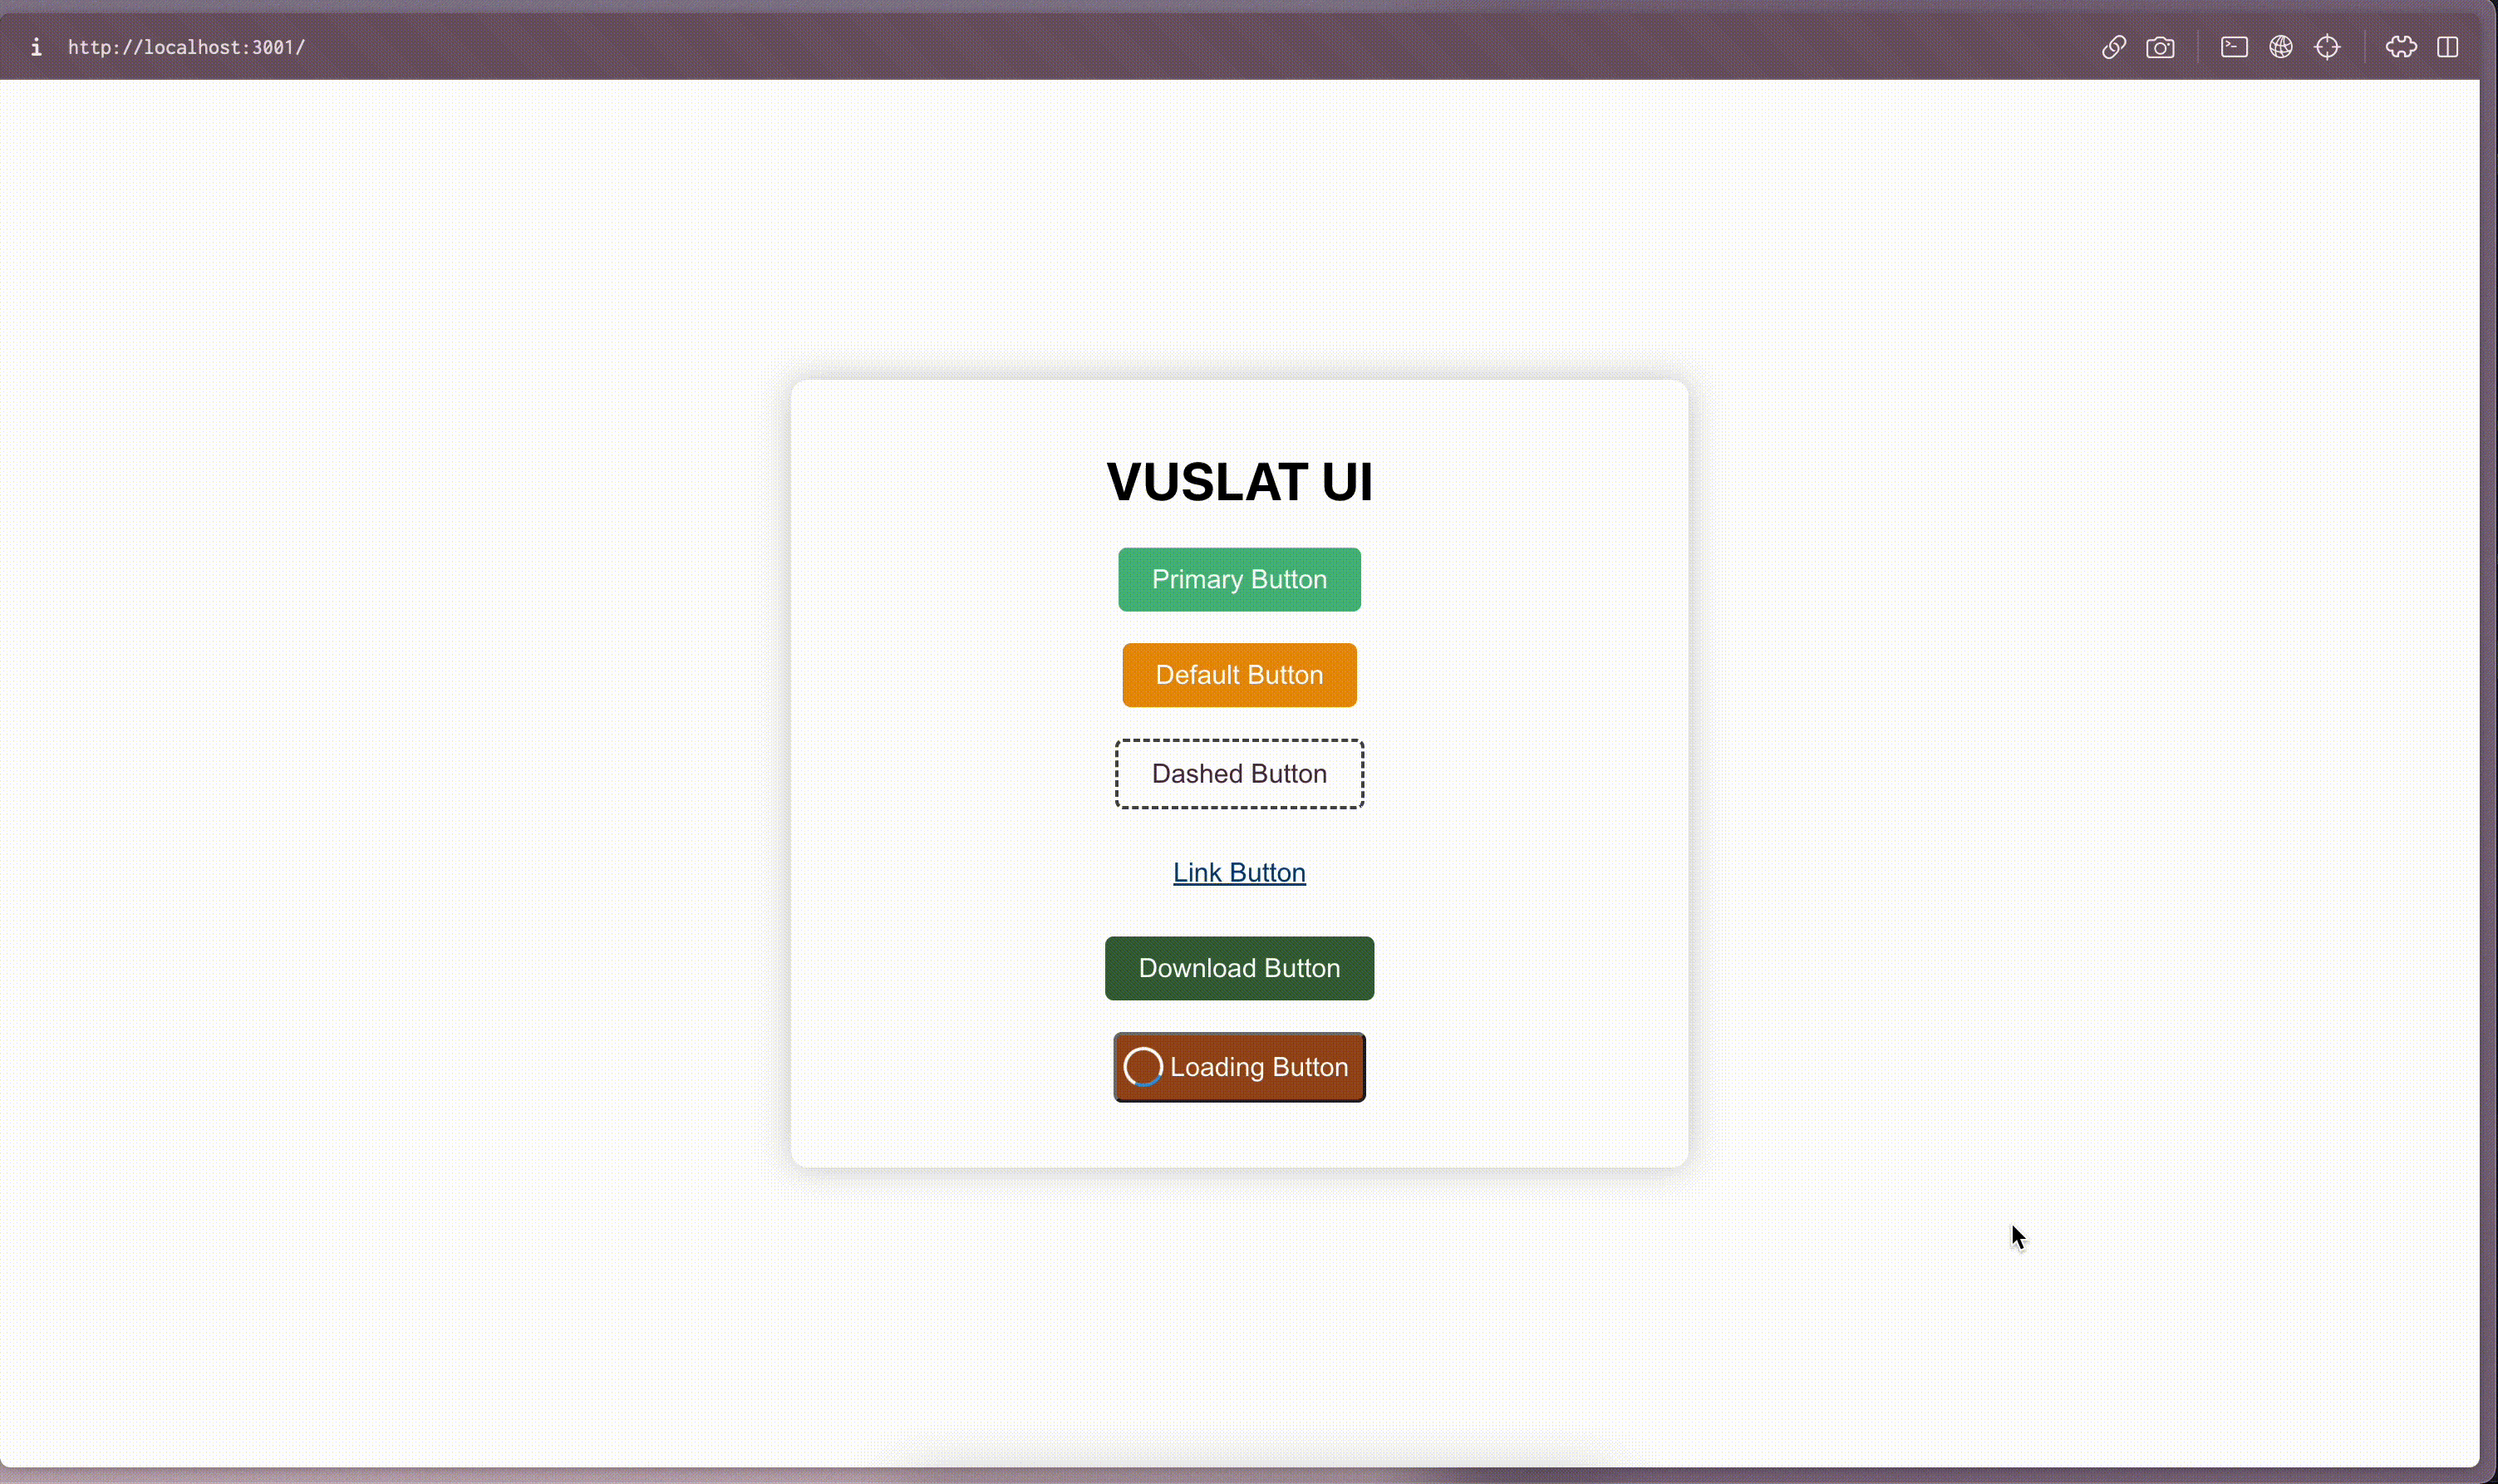Toggle the Dashed Button style
Viewport: 2498px width, 1484px height.
pos(1238,772)
